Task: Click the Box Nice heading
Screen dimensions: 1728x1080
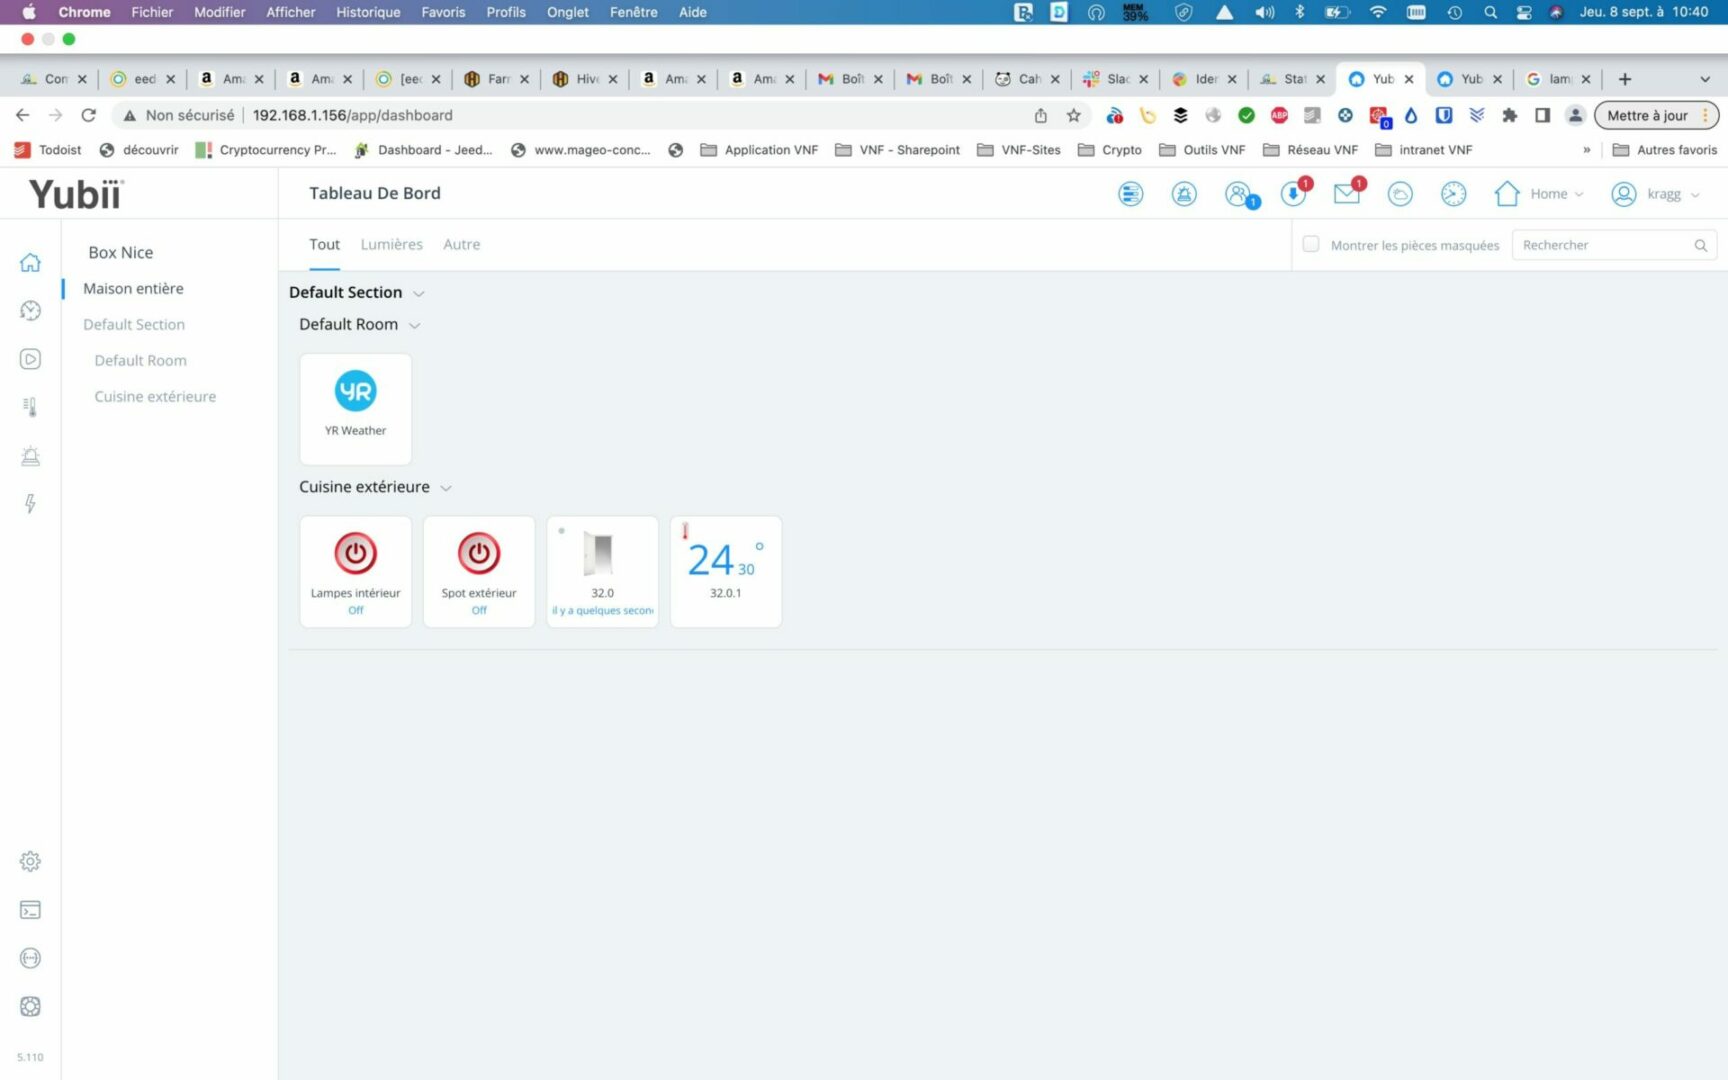Action: (121, 253)
